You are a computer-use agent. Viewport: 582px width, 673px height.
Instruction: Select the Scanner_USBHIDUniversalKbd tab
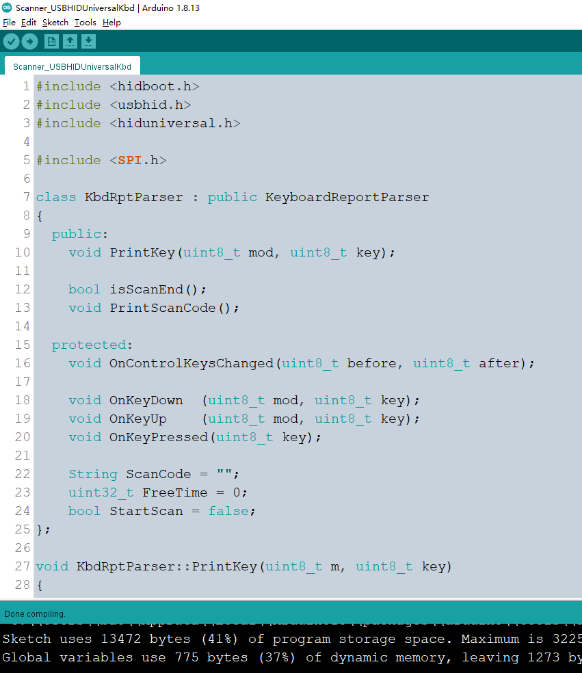point(72,67)
